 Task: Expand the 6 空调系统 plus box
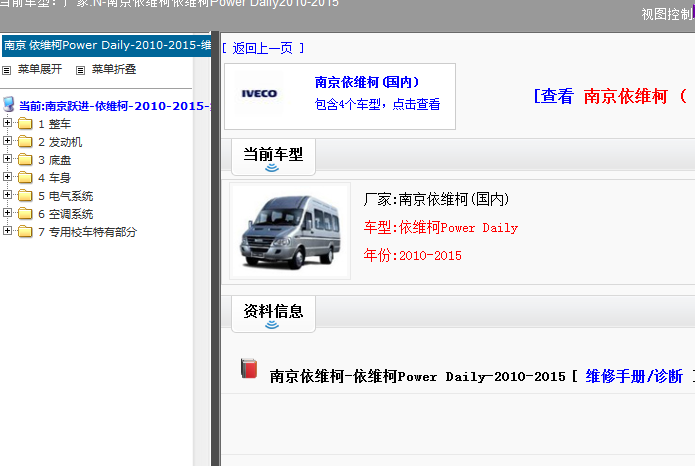[x=8, y=214]
